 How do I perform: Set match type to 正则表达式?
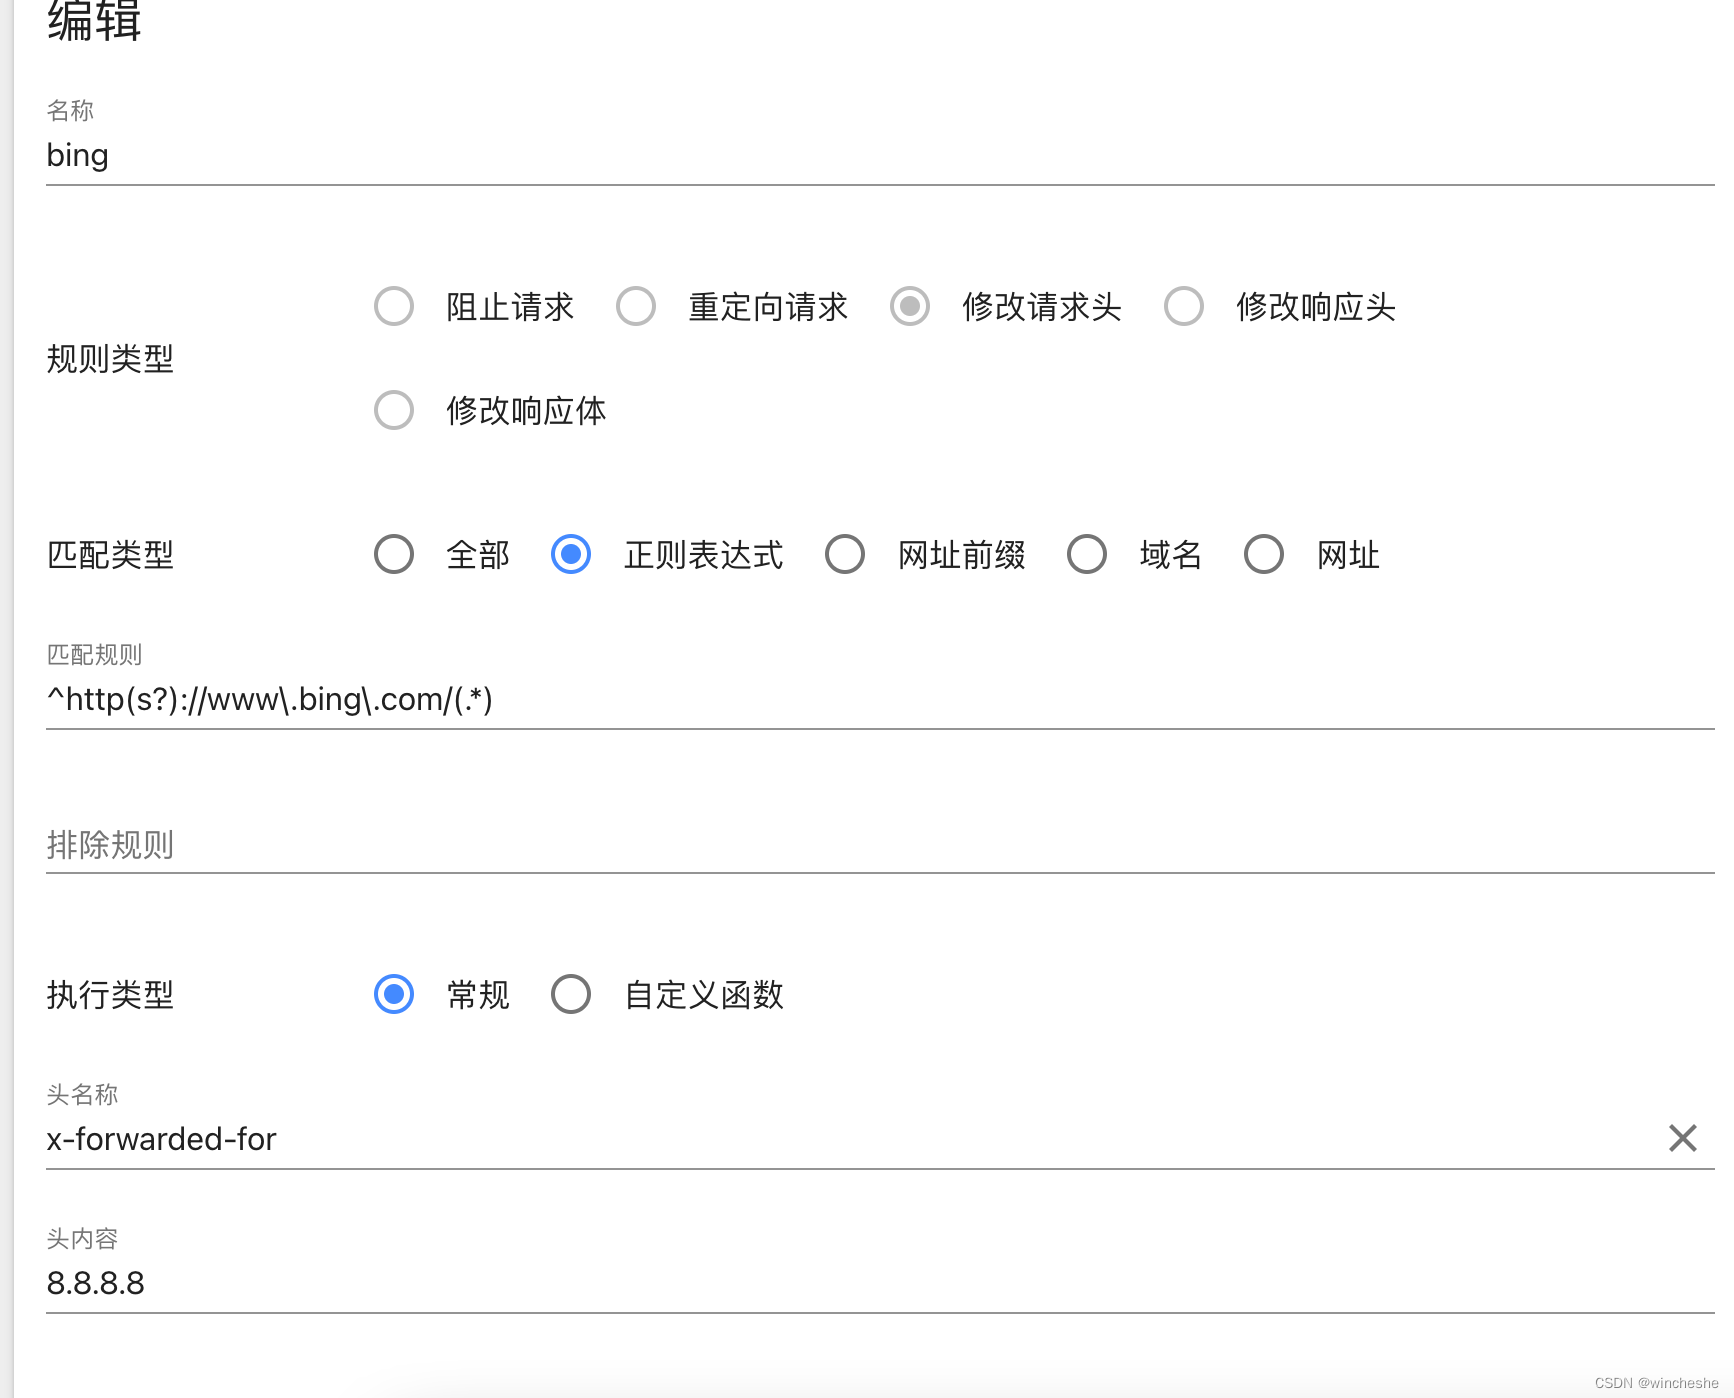tap(571, 554)
